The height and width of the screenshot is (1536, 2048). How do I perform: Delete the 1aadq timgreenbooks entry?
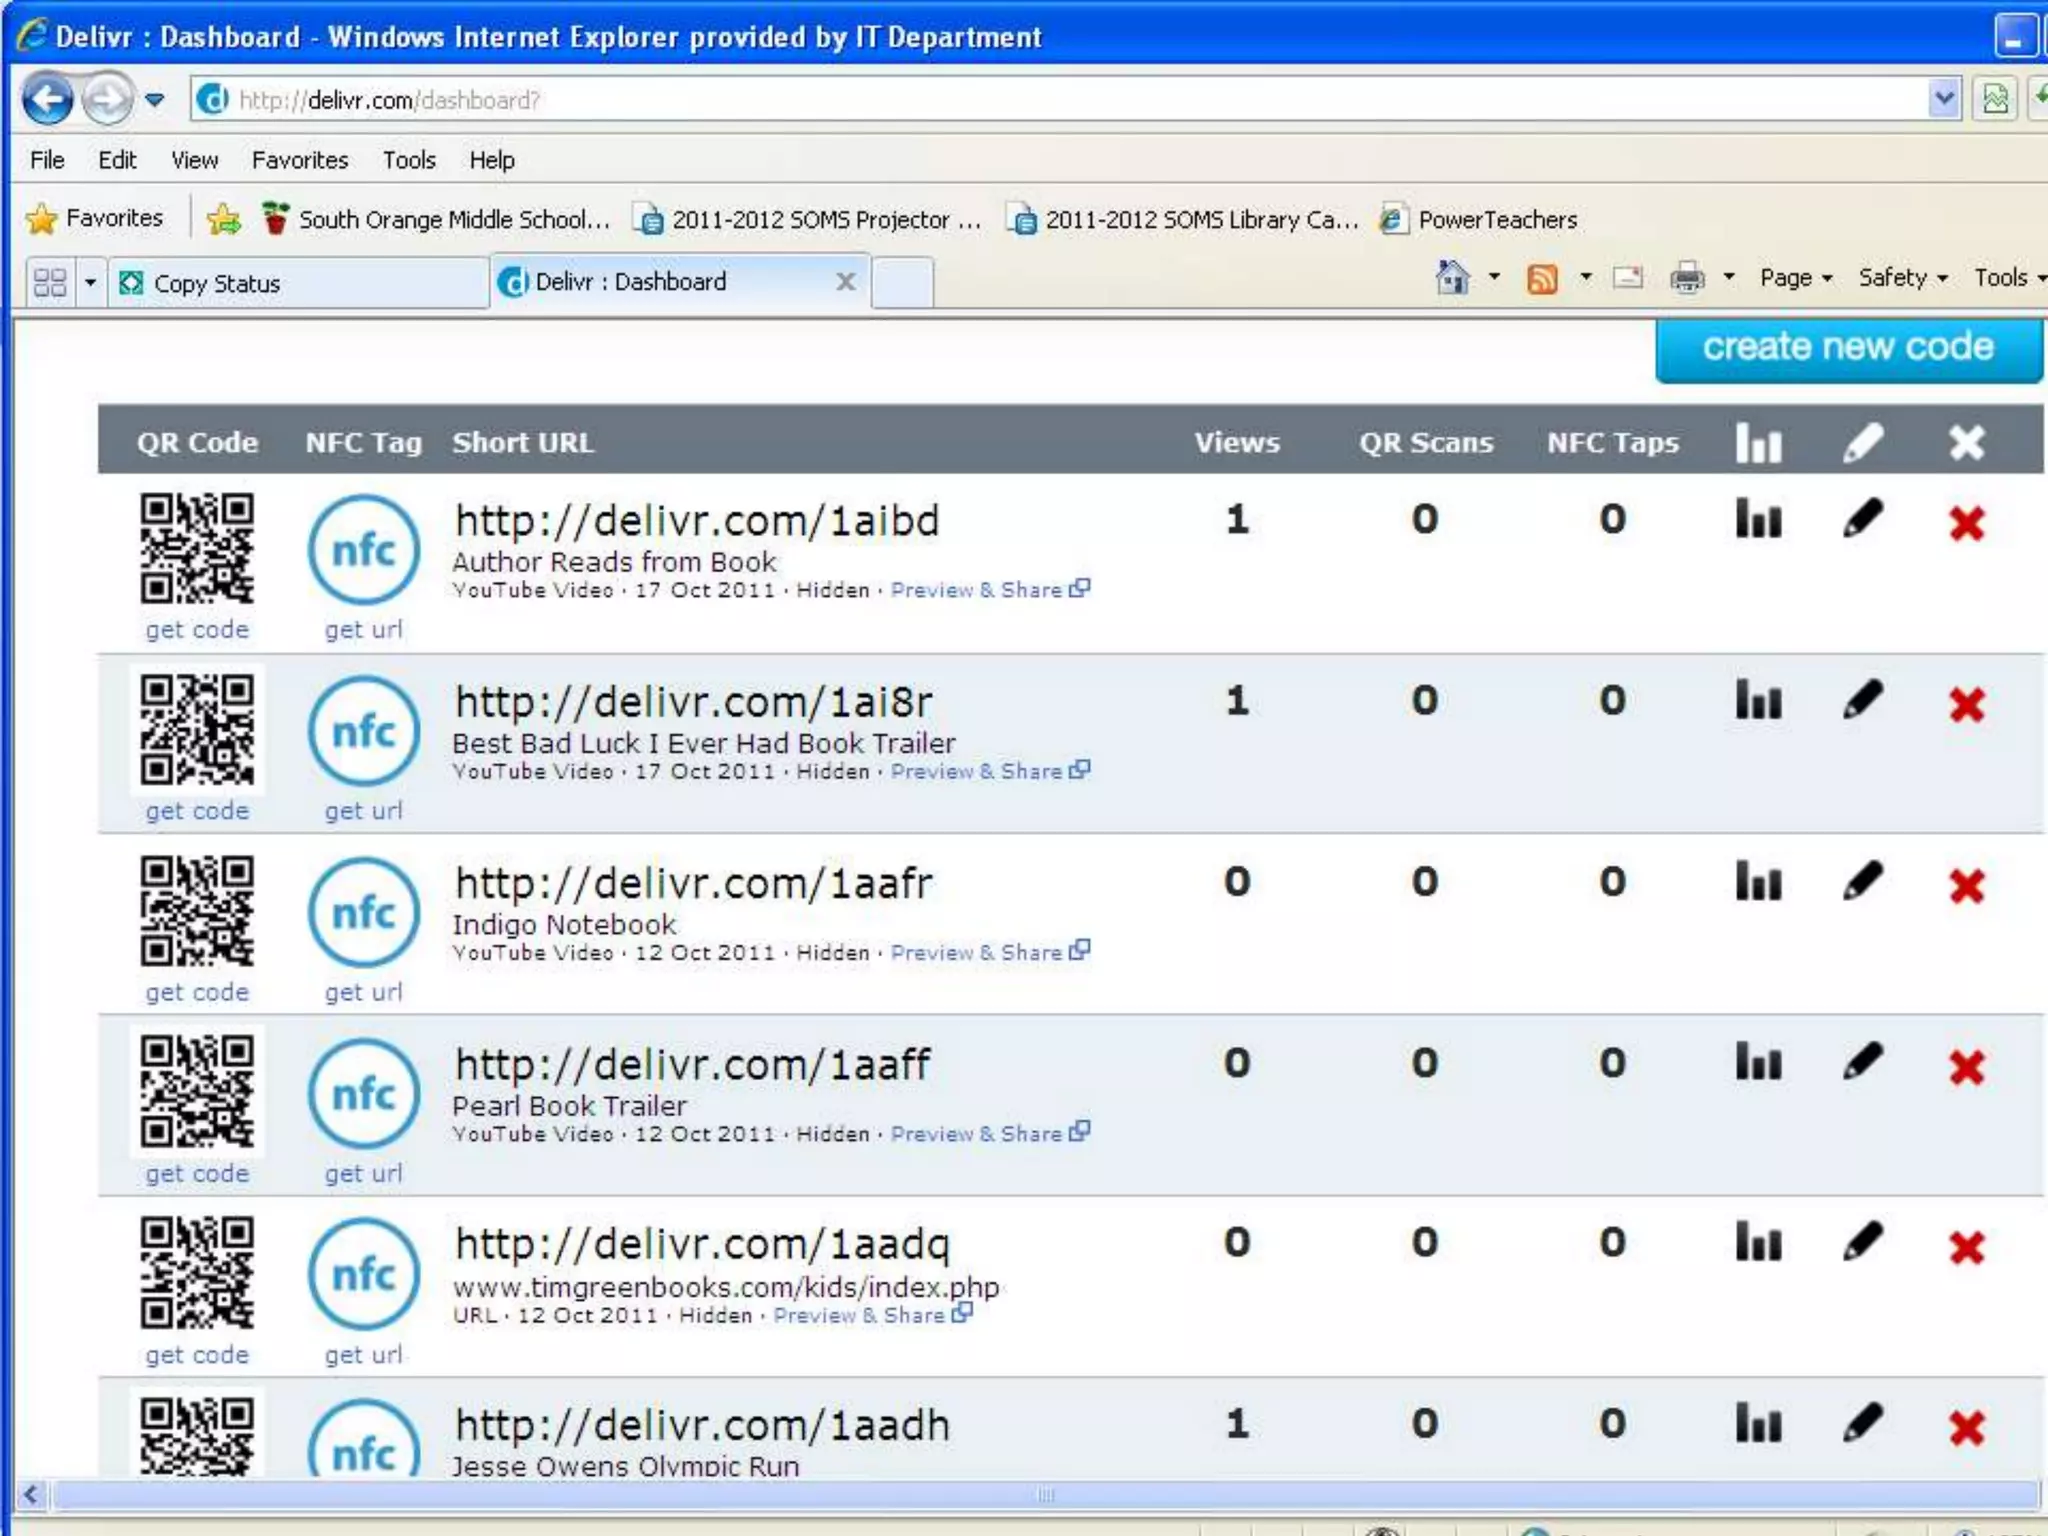(x=1966, y=1246)
